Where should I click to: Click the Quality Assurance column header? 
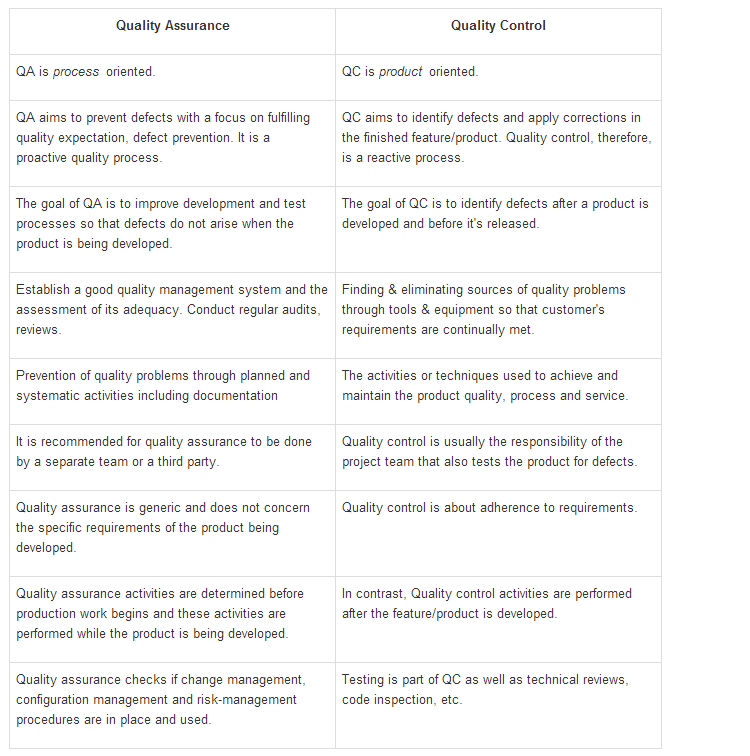(172, 26)
